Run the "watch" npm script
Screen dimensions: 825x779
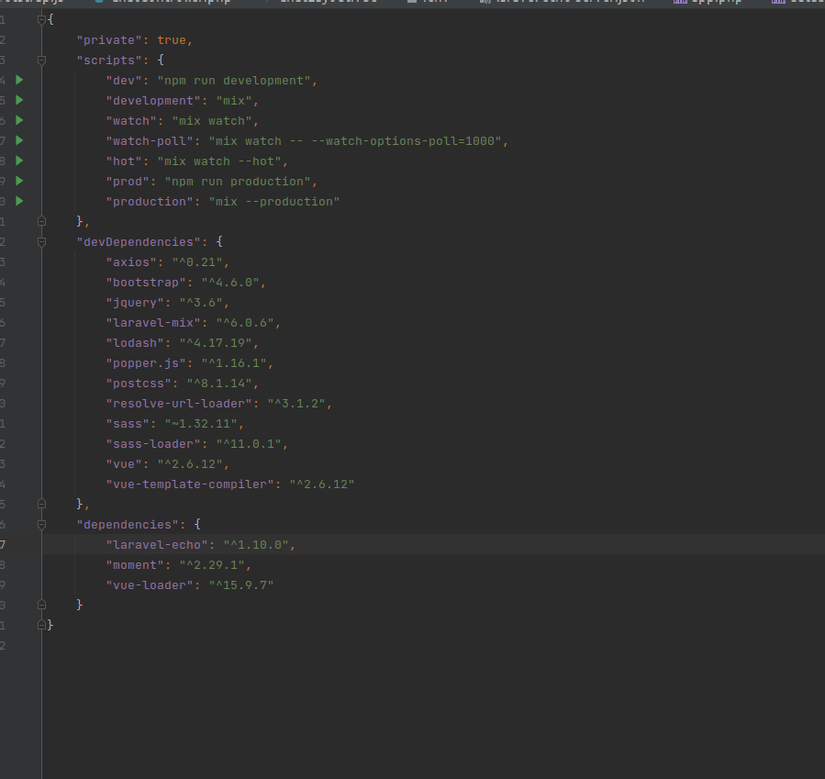tap(19, 120)
